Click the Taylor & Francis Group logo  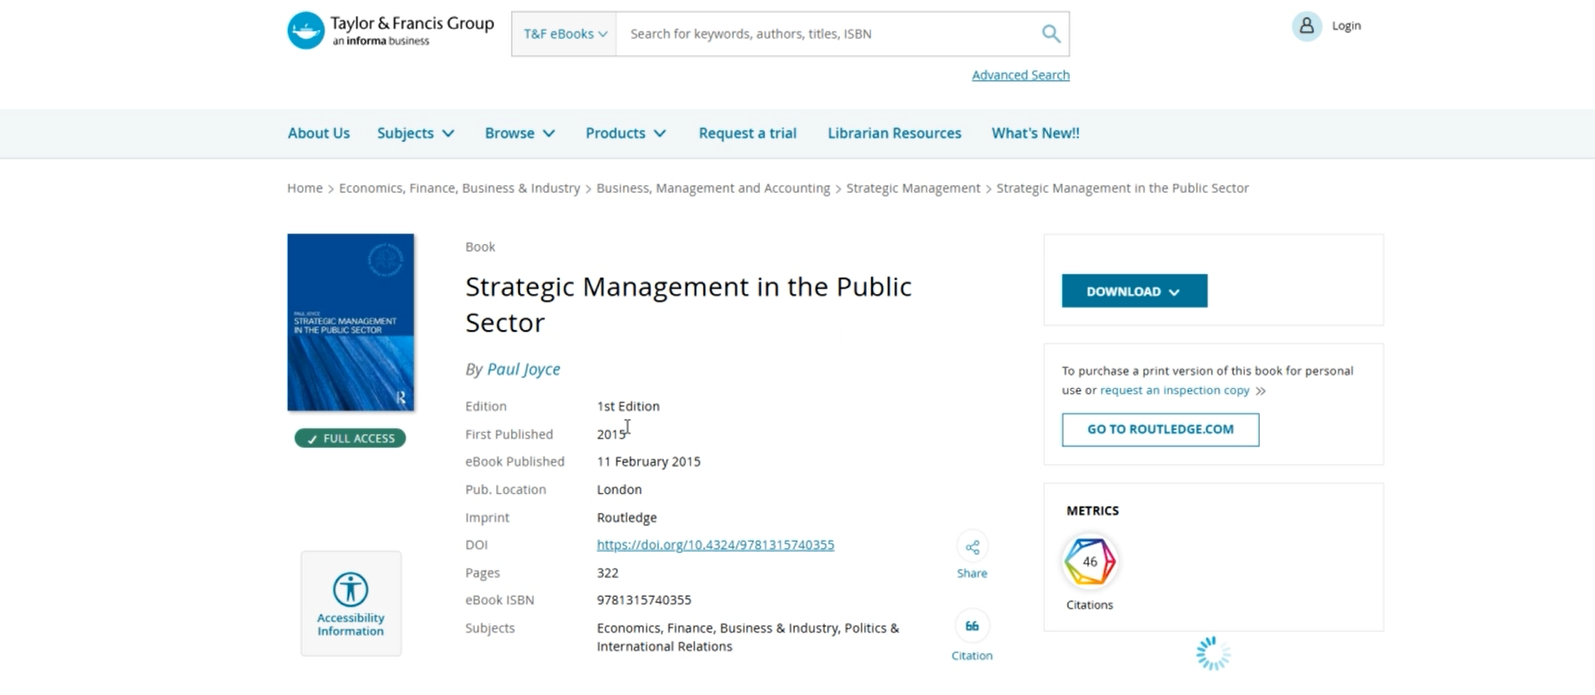[390, 31]
